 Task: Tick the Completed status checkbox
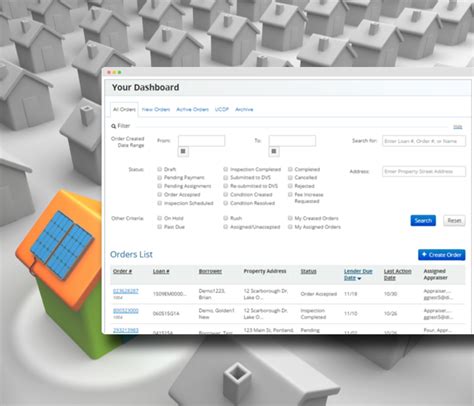[290, 169]
